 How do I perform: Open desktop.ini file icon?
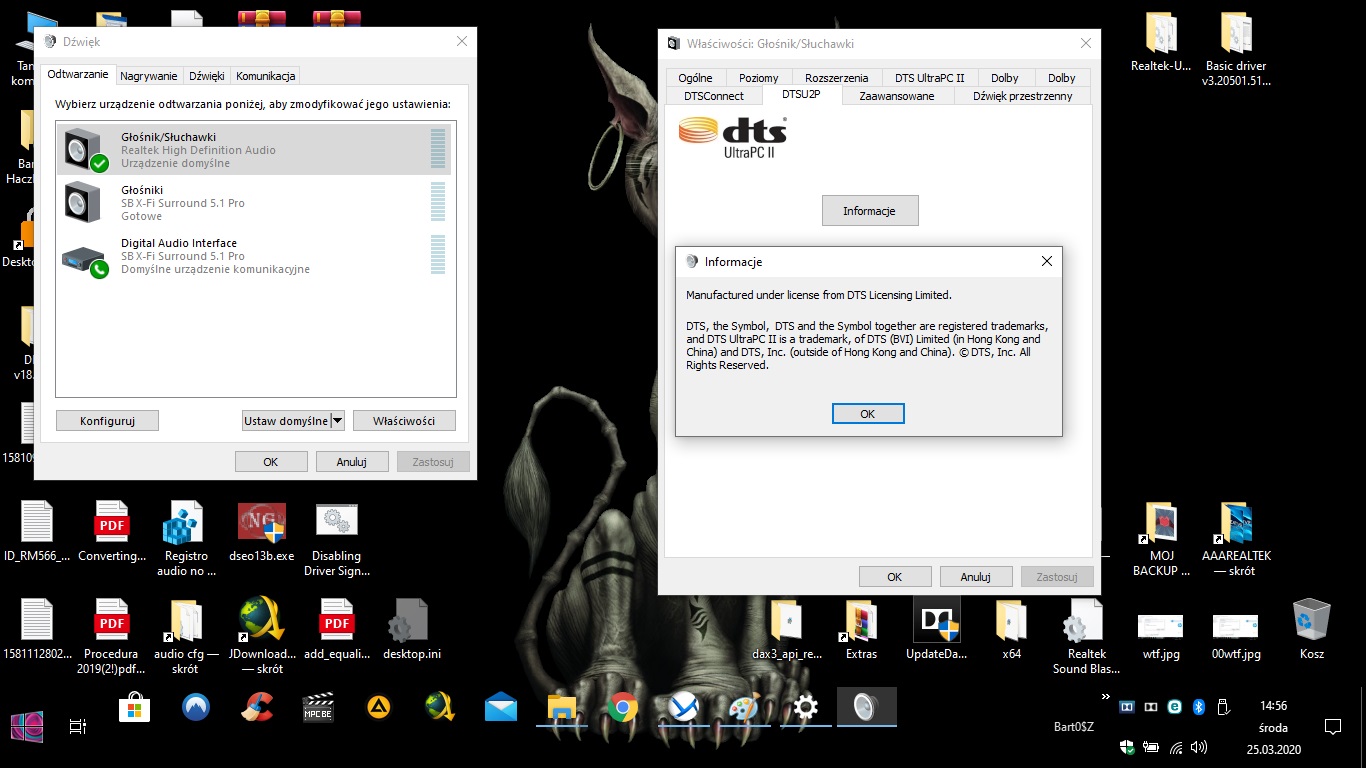pyautogui.click(x=411, y=628)
